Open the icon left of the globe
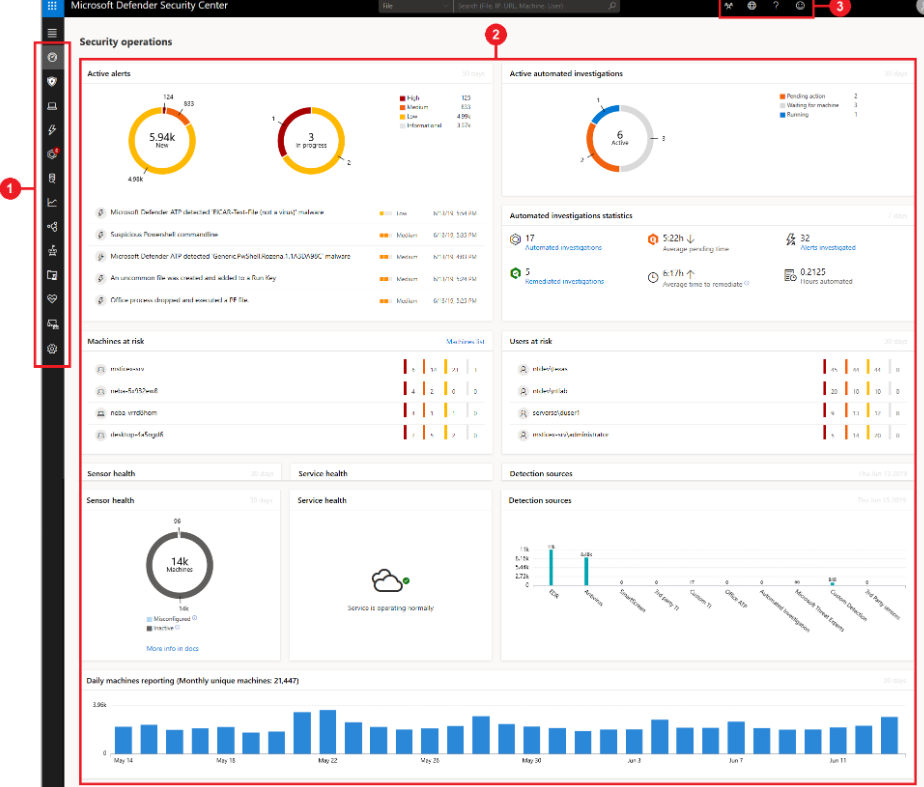The width and height of the screenshot is (924, 787). click(x=728, y=6)
